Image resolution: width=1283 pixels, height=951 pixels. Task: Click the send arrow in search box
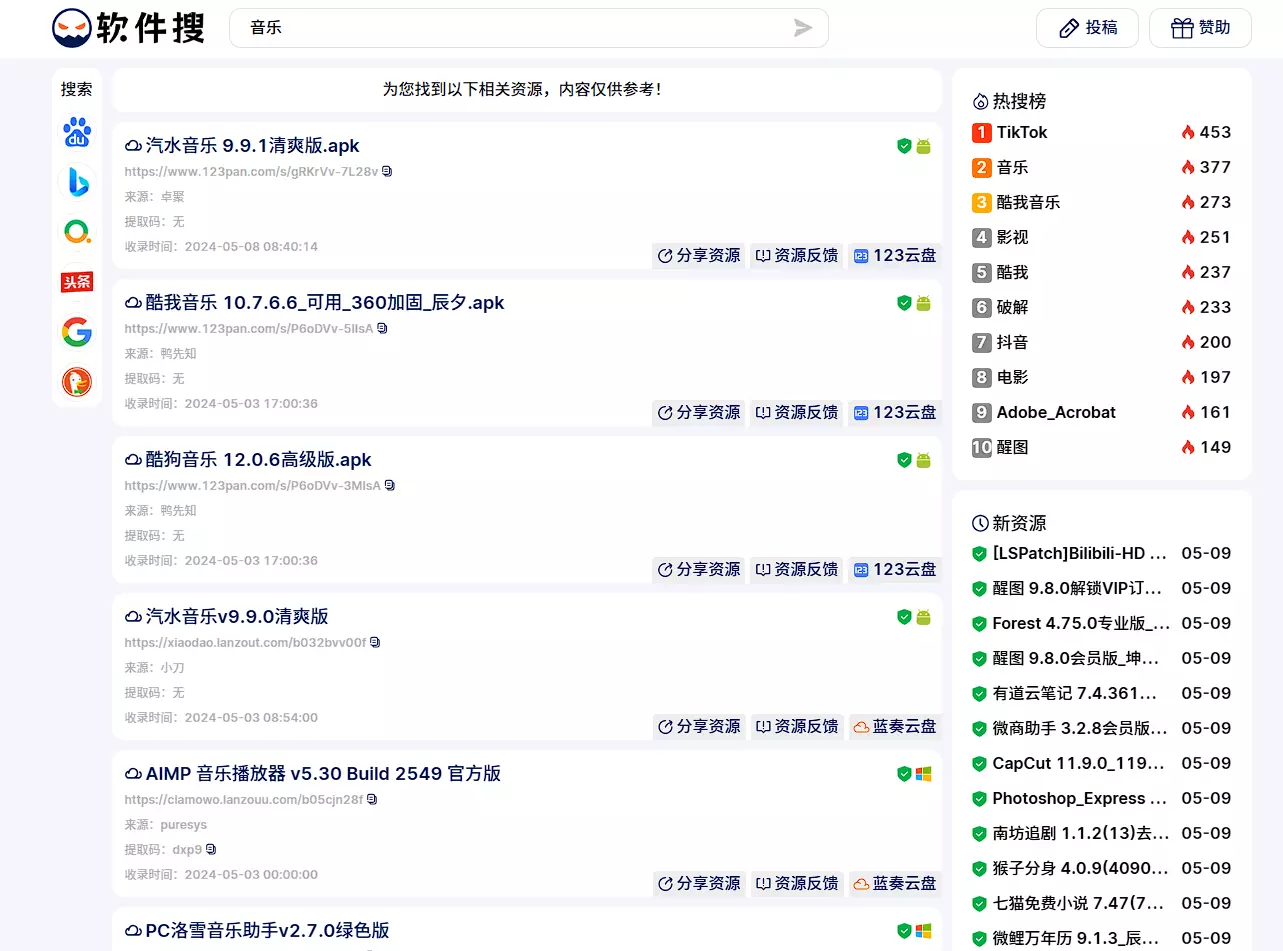tap(803, 28)
